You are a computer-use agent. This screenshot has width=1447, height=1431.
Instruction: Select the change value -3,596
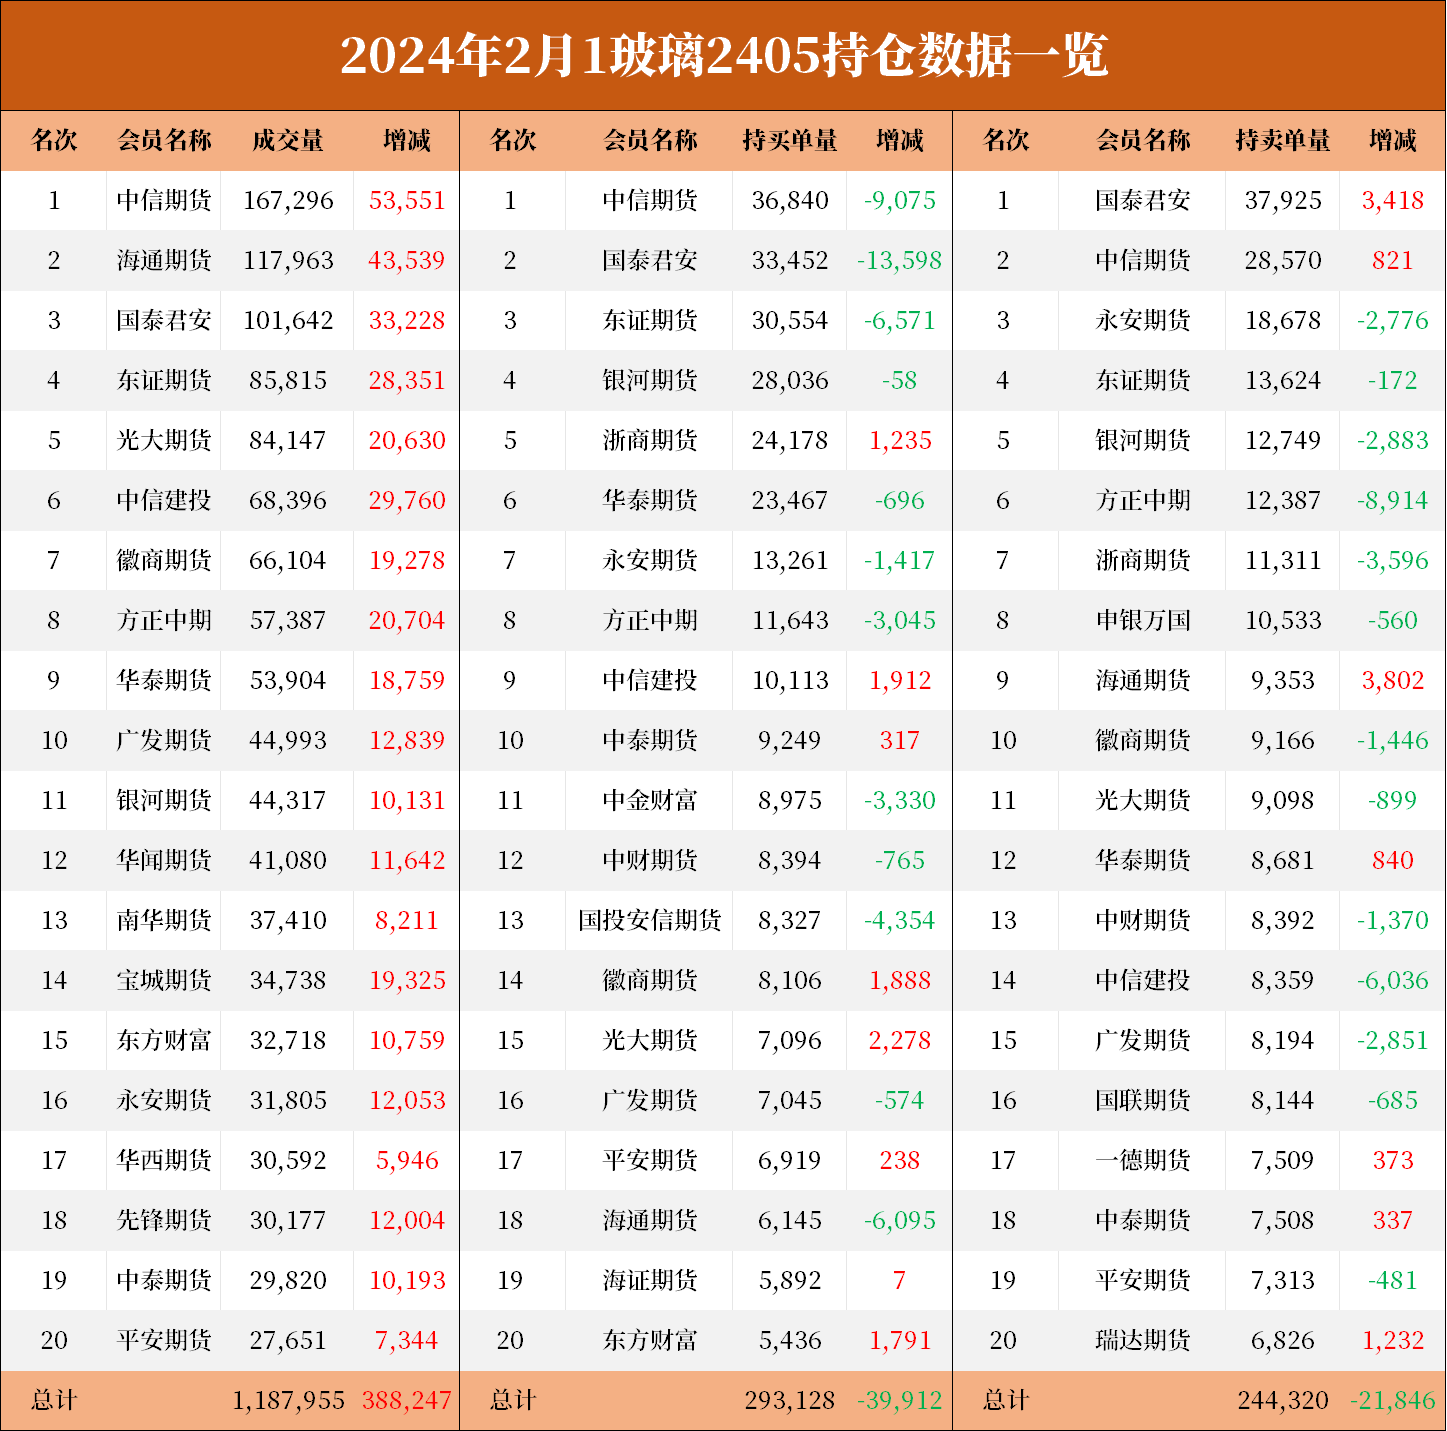click(1393, 560)
